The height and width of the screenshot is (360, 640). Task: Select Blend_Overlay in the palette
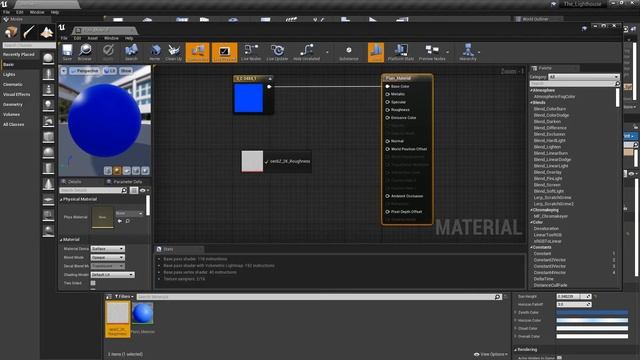click(547, 172)
